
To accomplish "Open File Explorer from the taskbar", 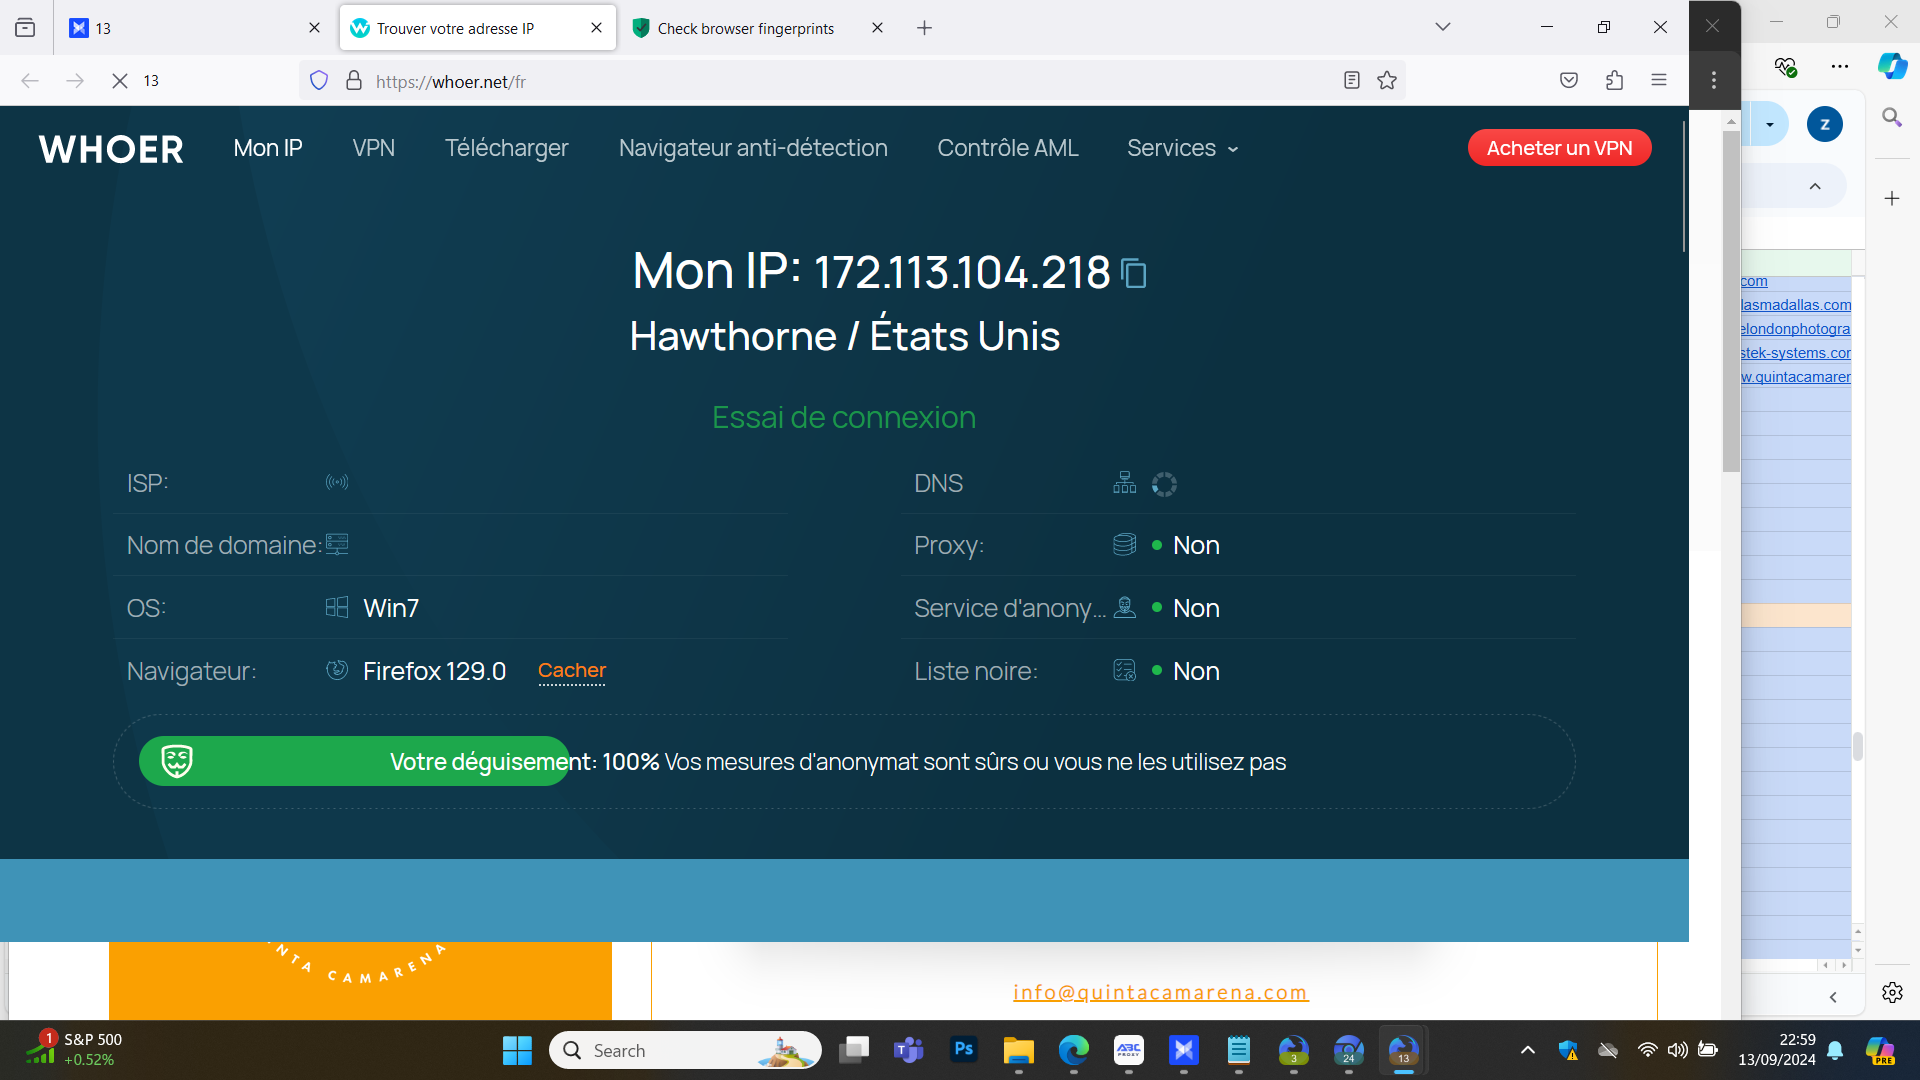I will tap(1019, 1050).
